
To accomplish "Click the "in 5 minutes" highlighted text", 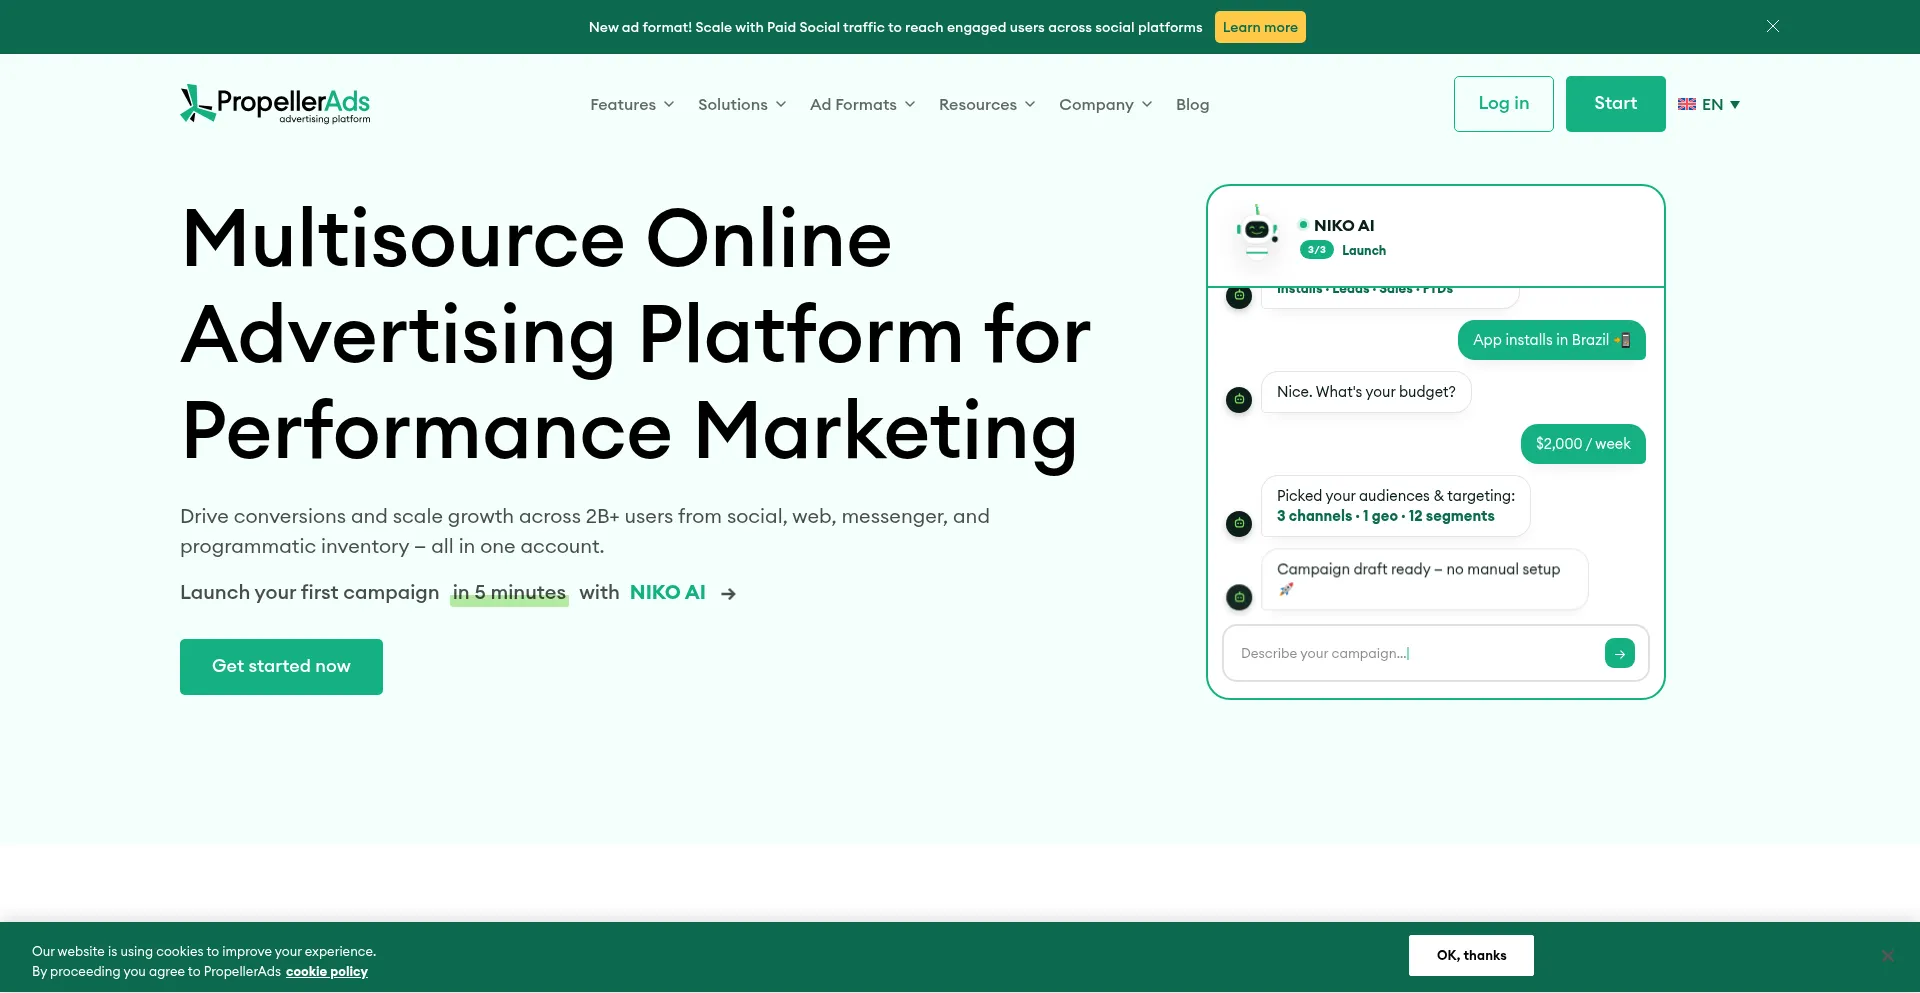I will [x=509, y=593].
